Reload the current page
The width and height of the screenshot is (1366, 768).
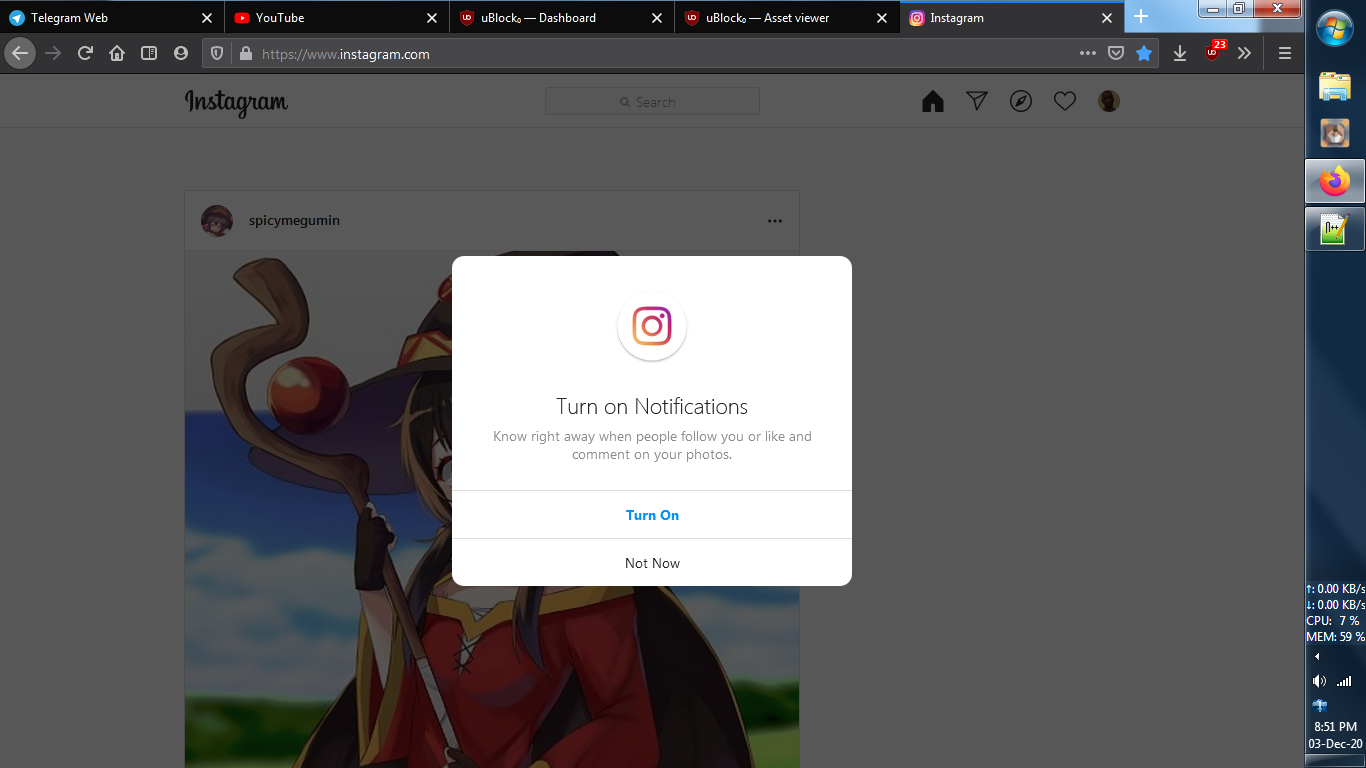85,53
